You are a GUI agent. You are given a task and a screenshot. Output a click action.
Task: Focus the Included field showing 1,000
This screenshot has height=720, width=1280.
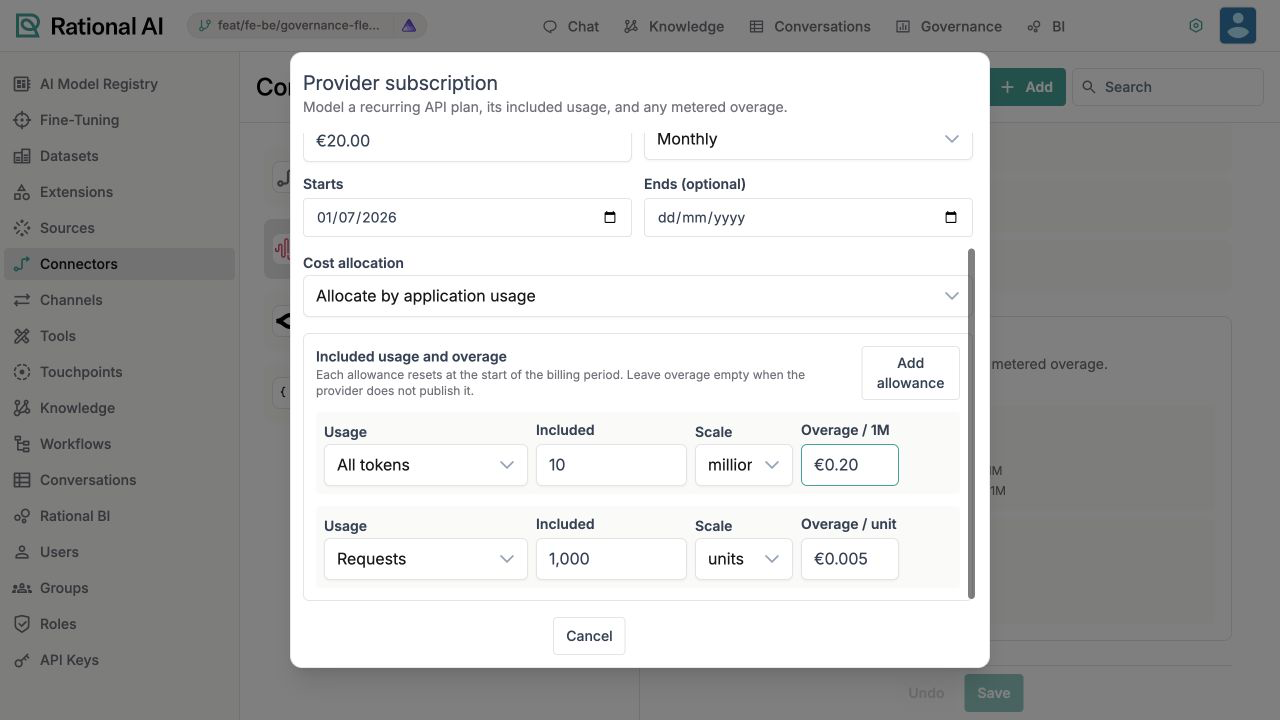(611, 559)
